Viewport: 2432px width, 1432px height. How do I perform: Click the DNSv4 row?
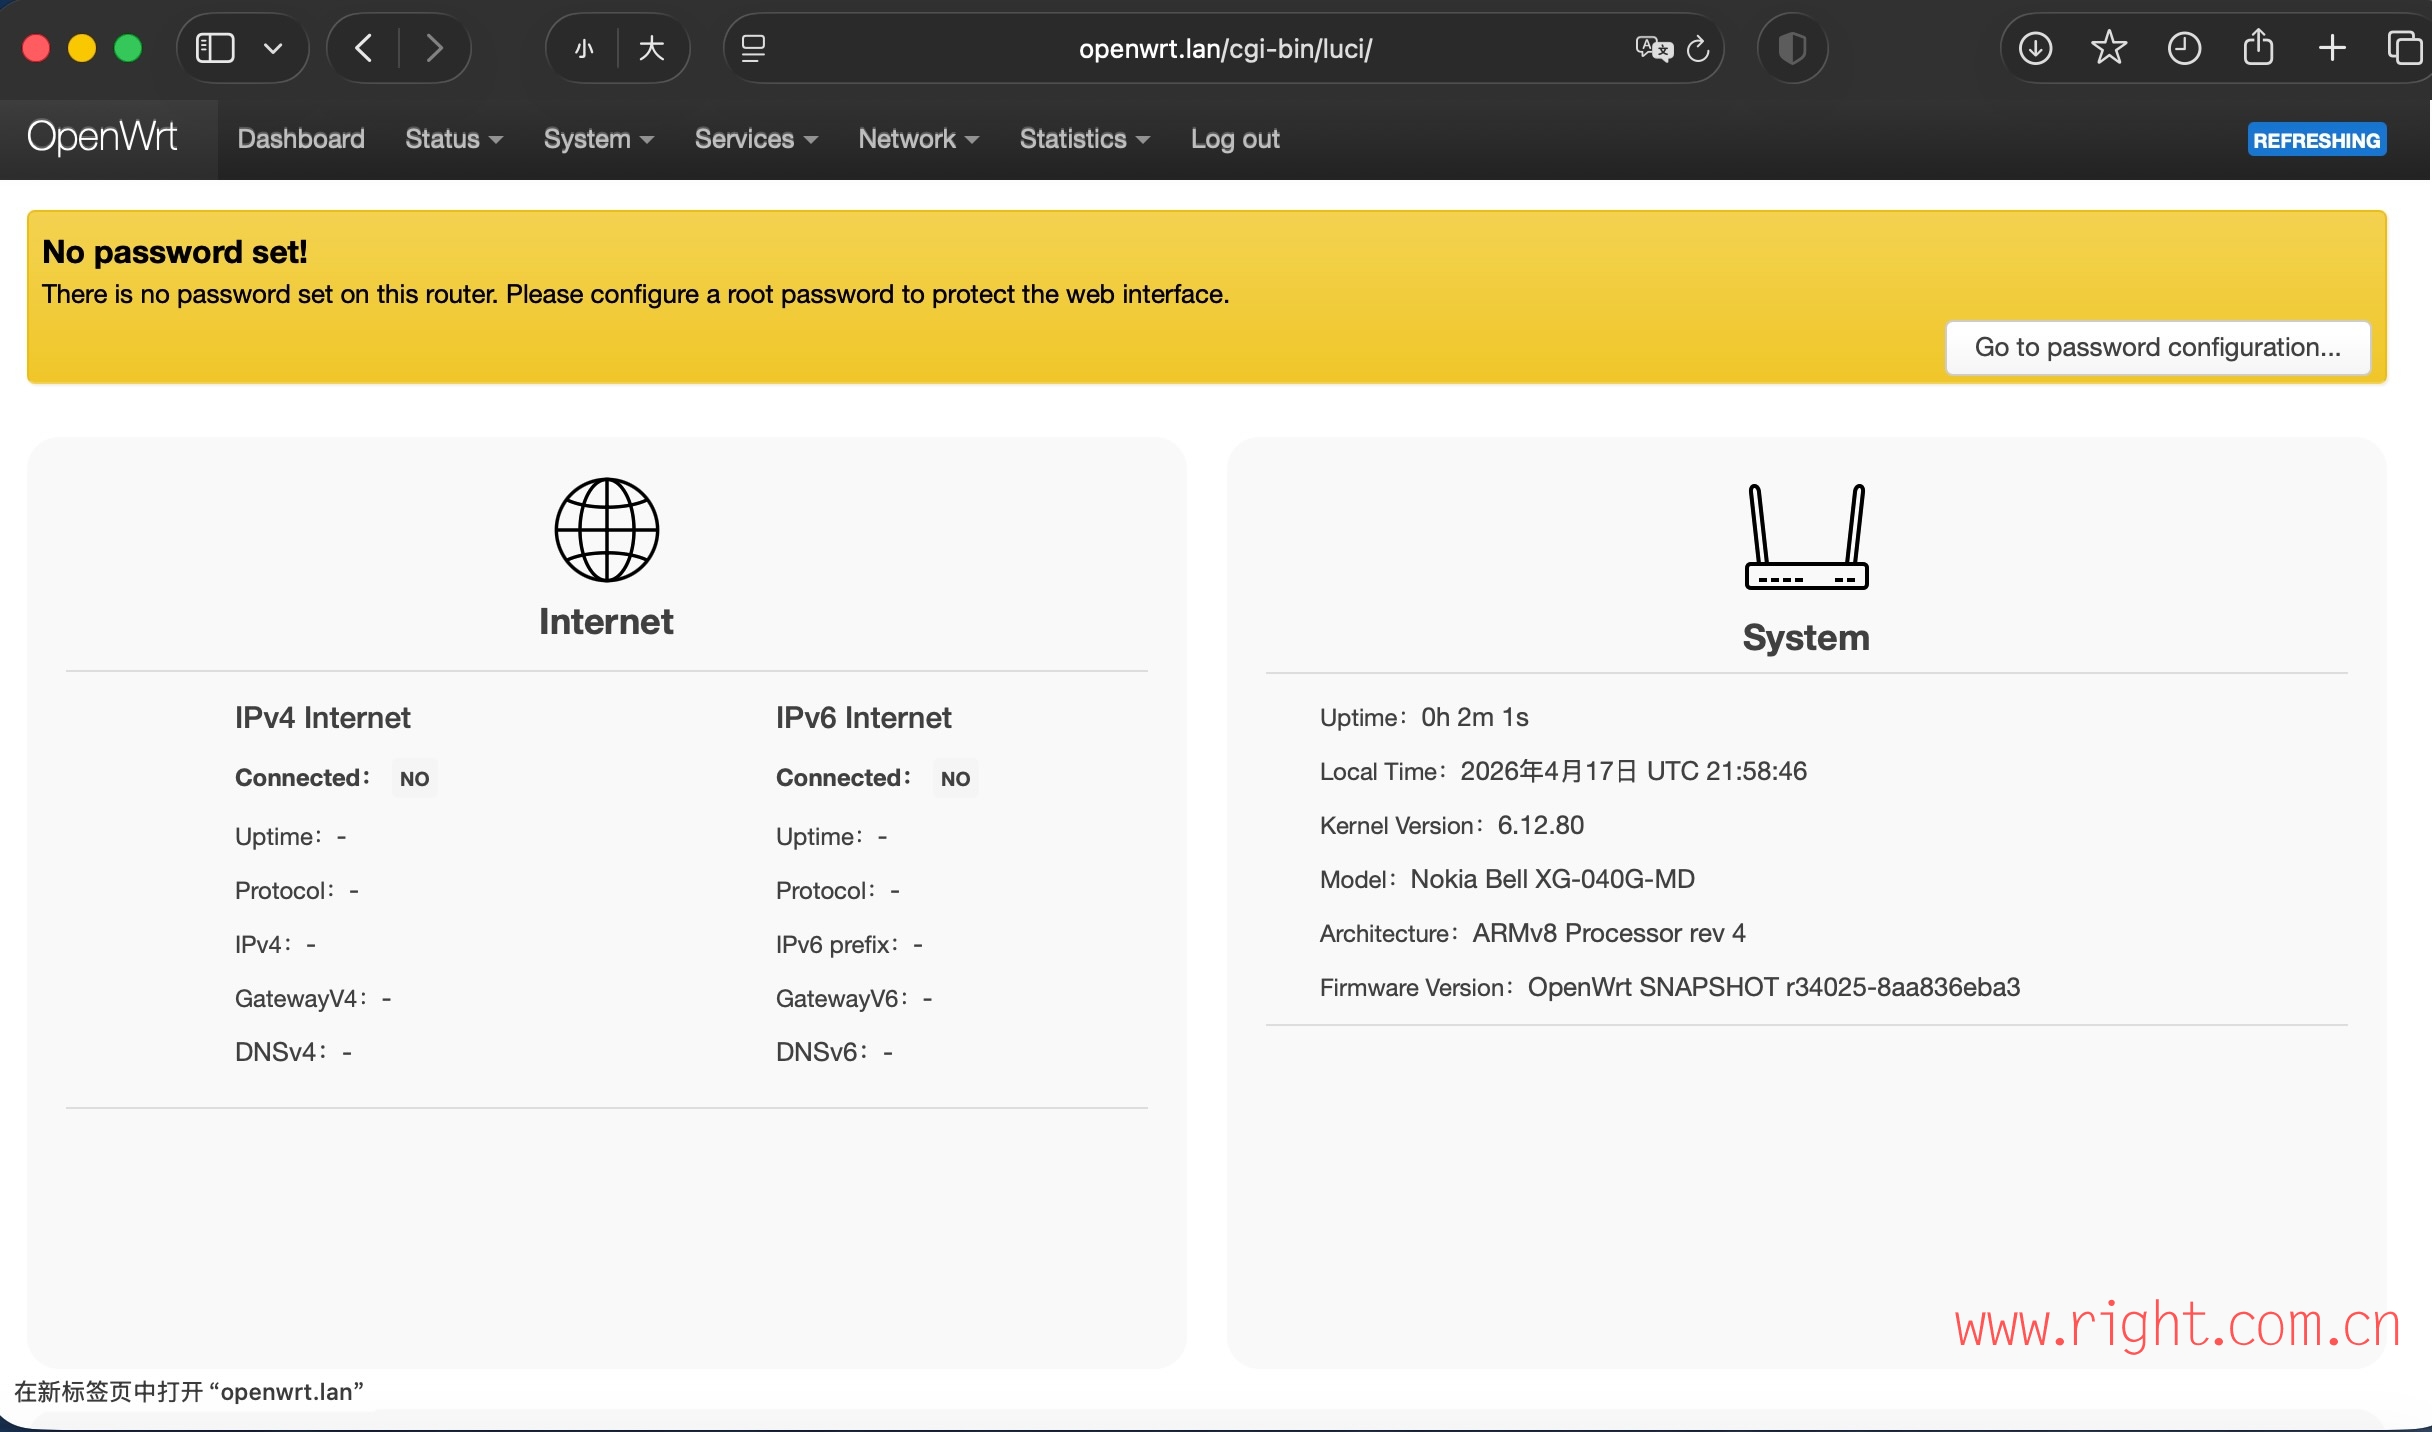click(x=293, y=1052)
